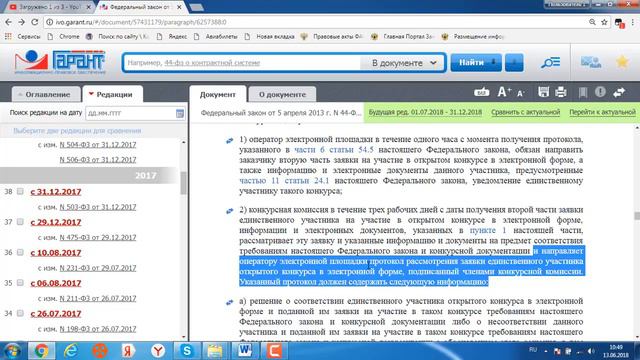640x360 pixels.
Task: Open Yandex browser from the taskbar
Action: (158, 351)
